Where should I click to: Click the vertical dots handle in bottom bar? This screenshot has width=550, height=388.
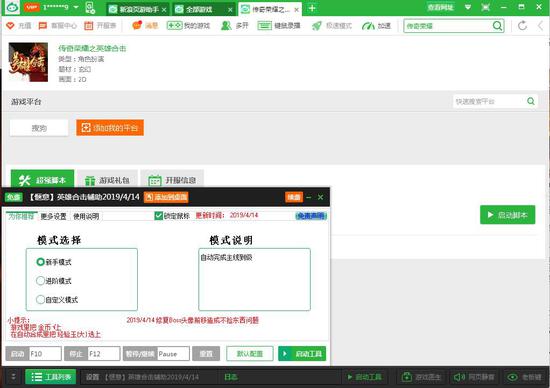(x=13, y=377)
